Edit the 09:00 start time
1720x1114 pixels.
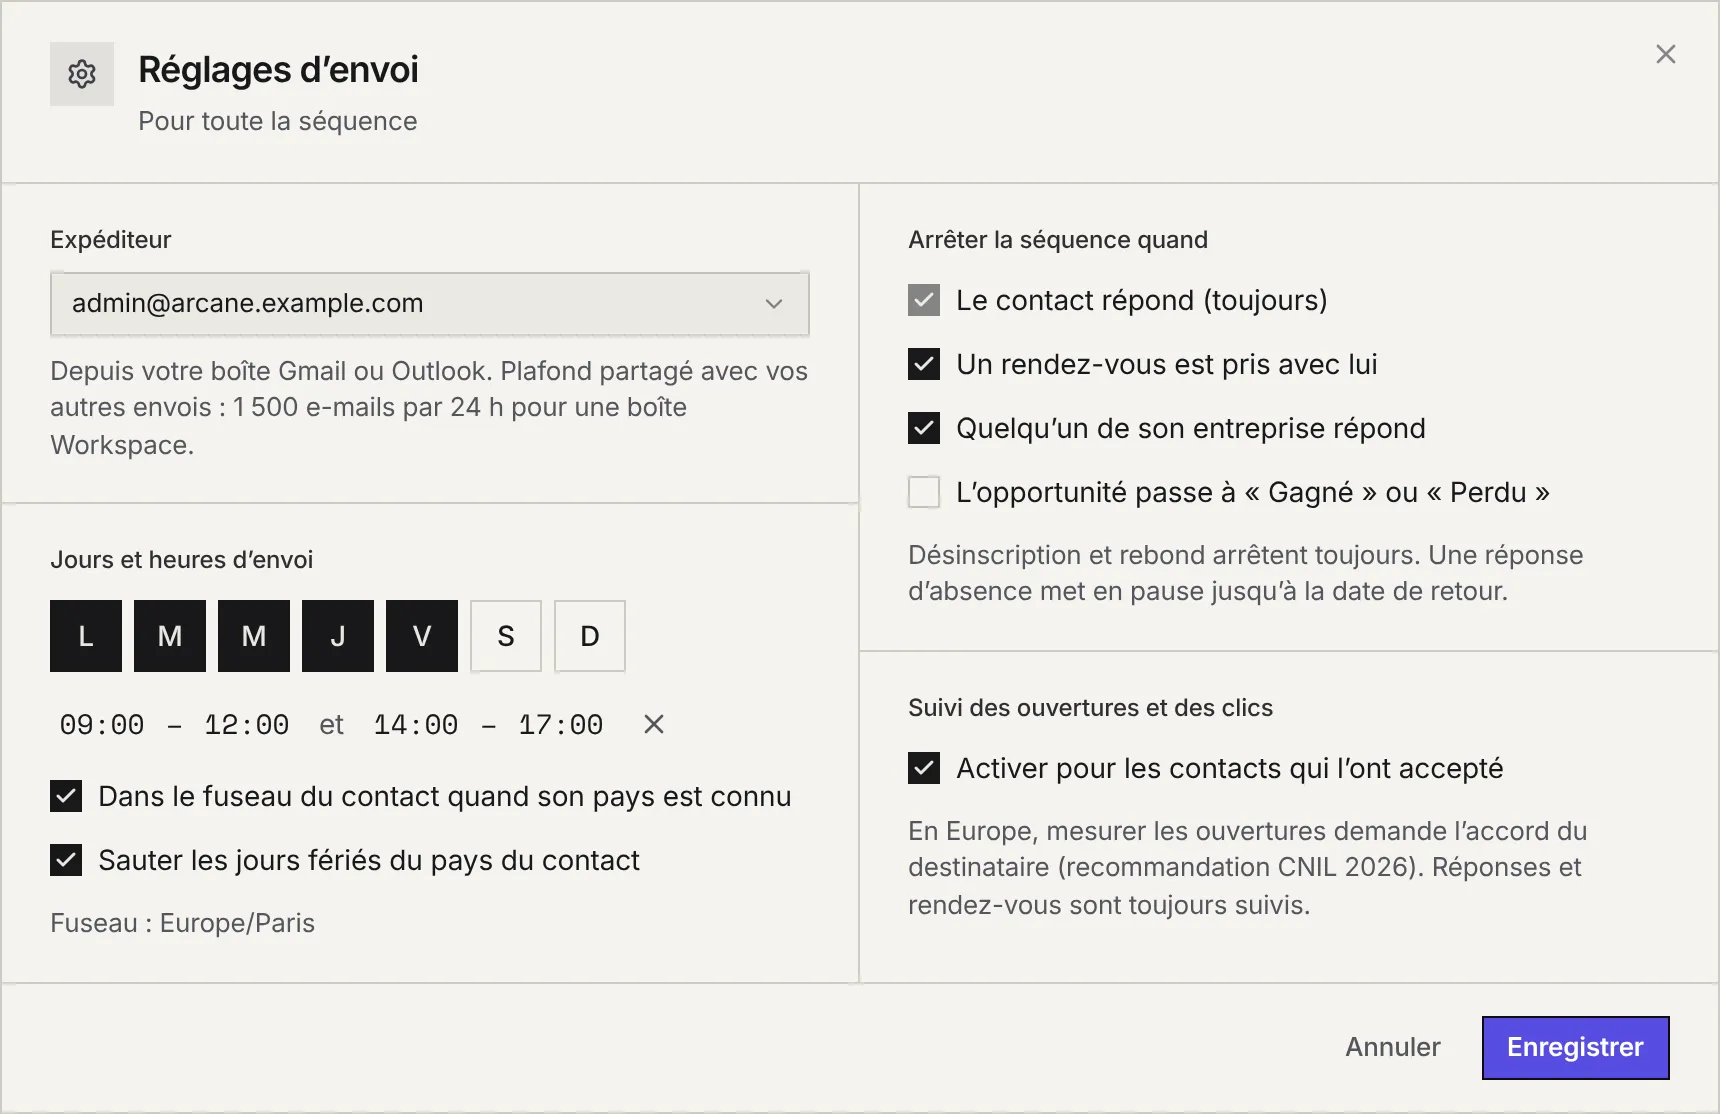[102, 724]
